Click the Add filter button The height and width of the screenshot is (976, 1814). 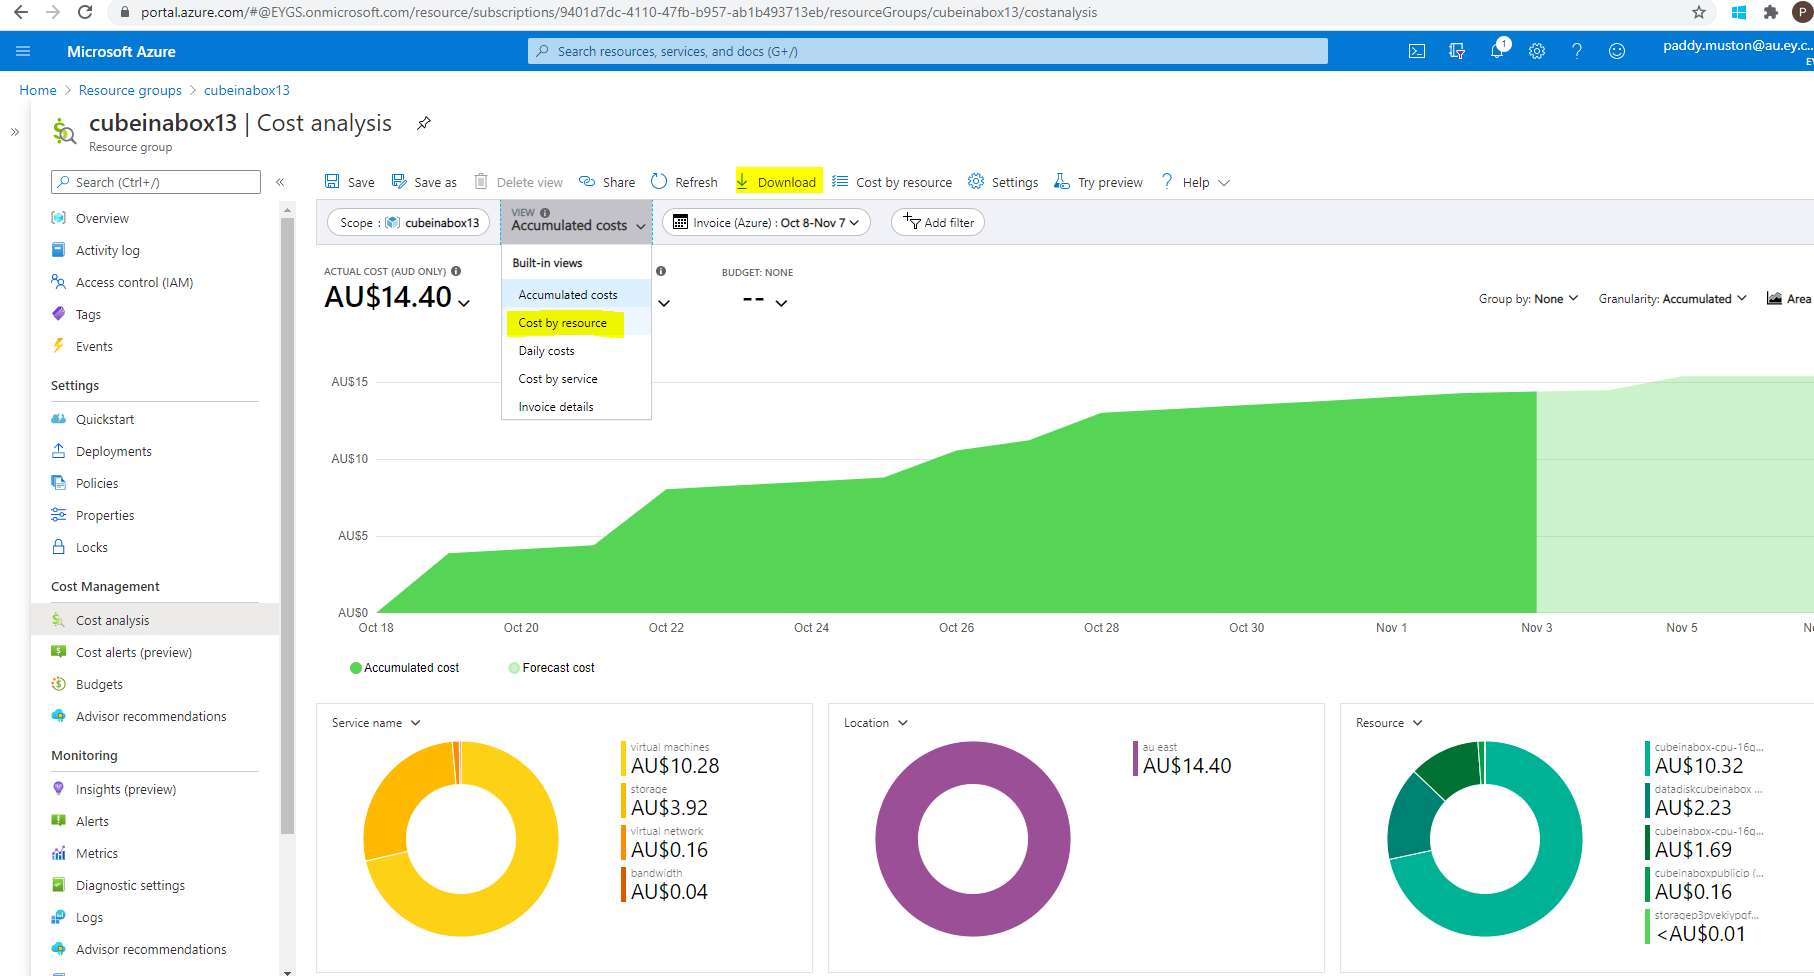point(938,222)
